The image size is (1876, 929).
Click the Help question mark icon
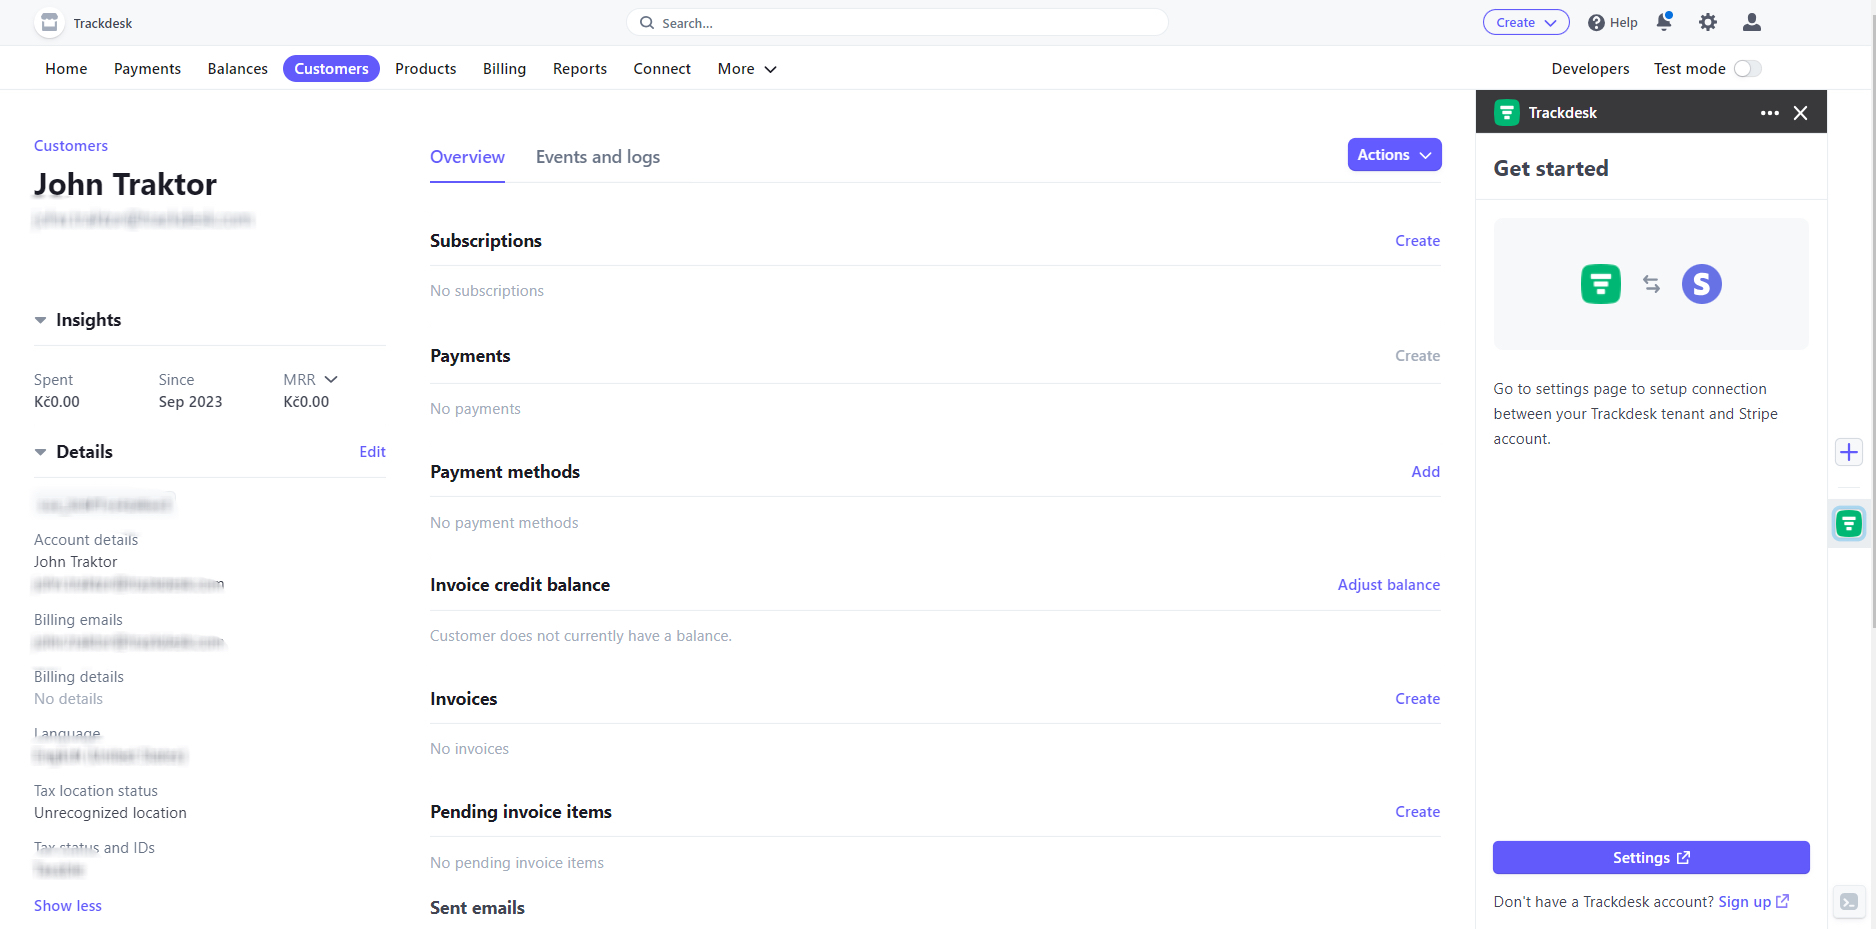(1595, 22)
